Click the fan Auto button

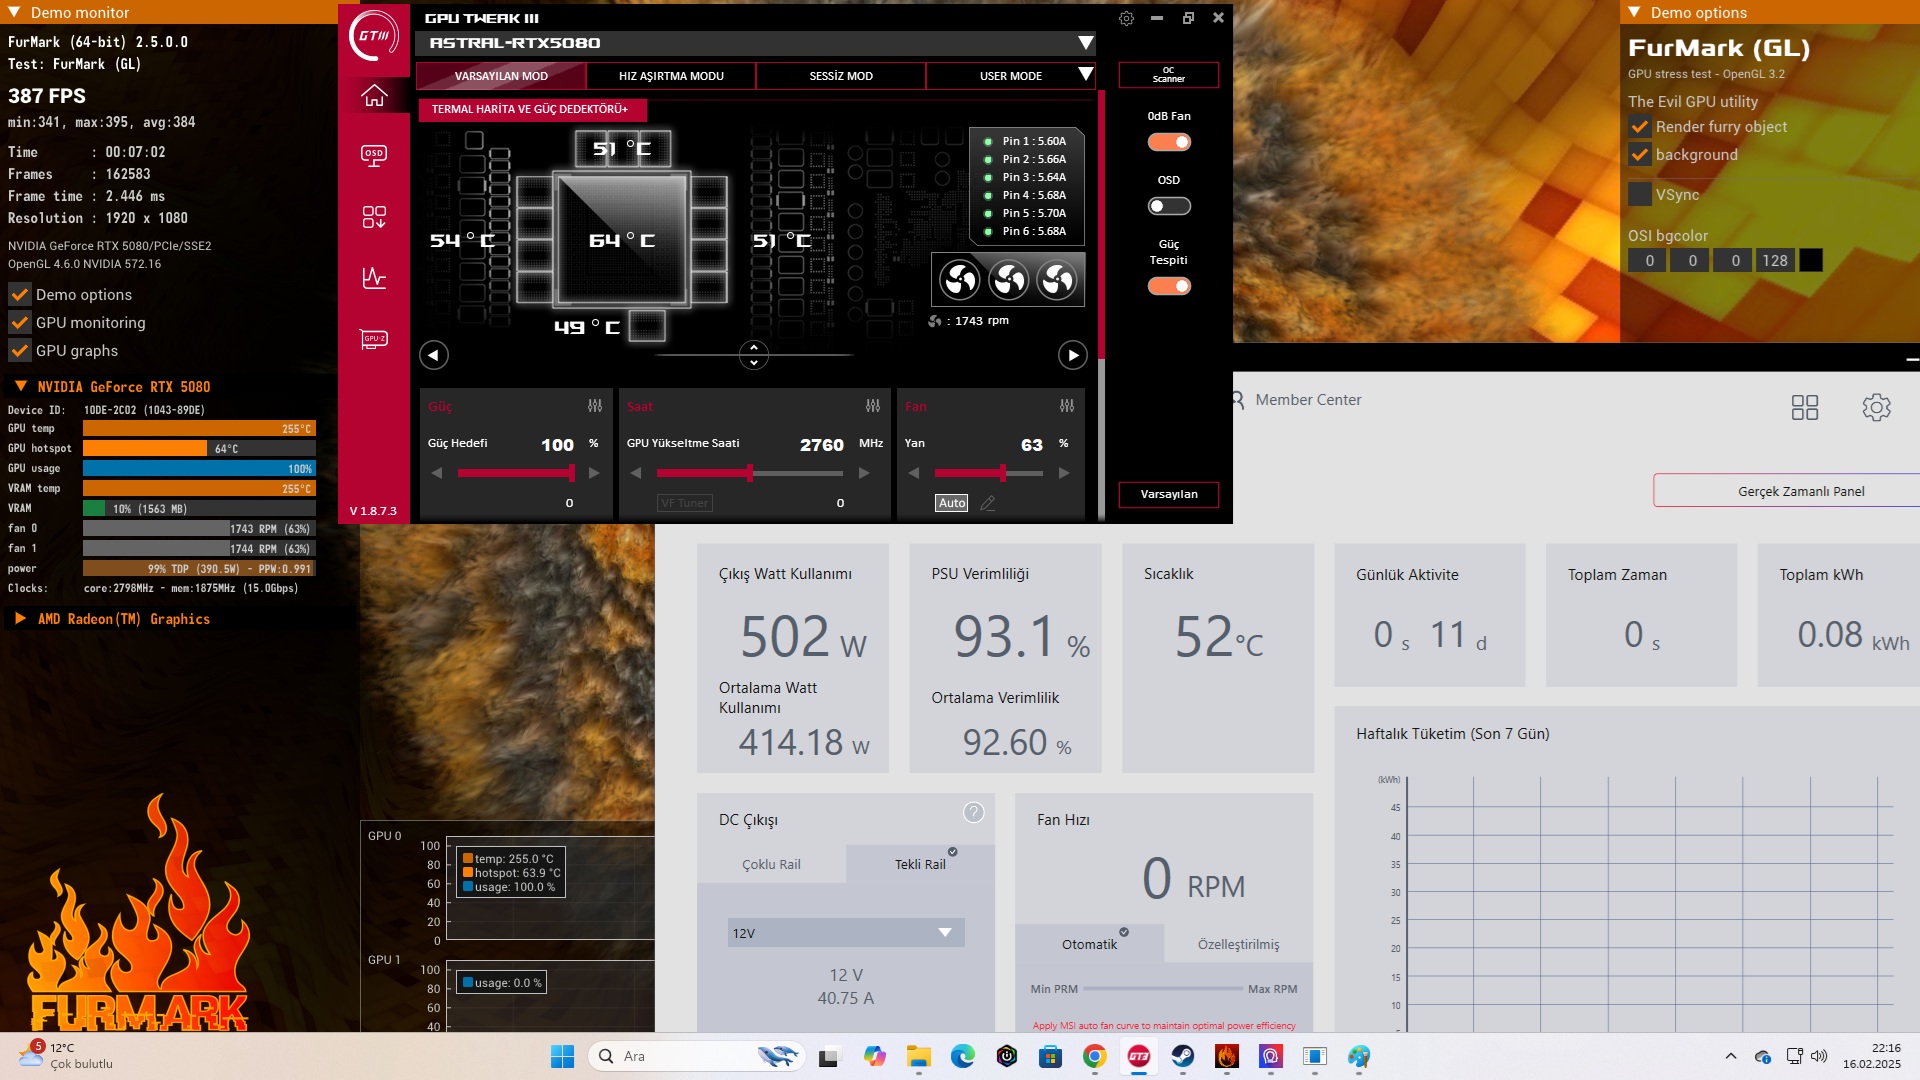952,503
